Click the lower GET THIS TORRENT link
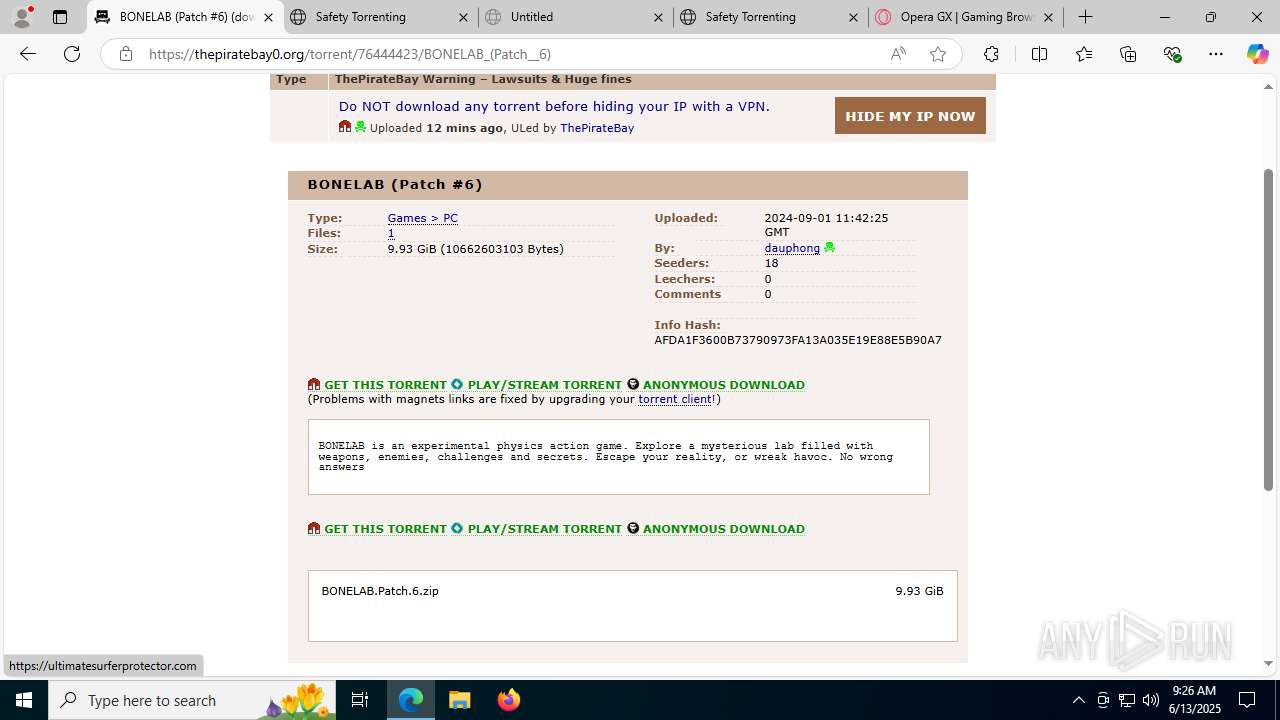 [x=385, y=529]
